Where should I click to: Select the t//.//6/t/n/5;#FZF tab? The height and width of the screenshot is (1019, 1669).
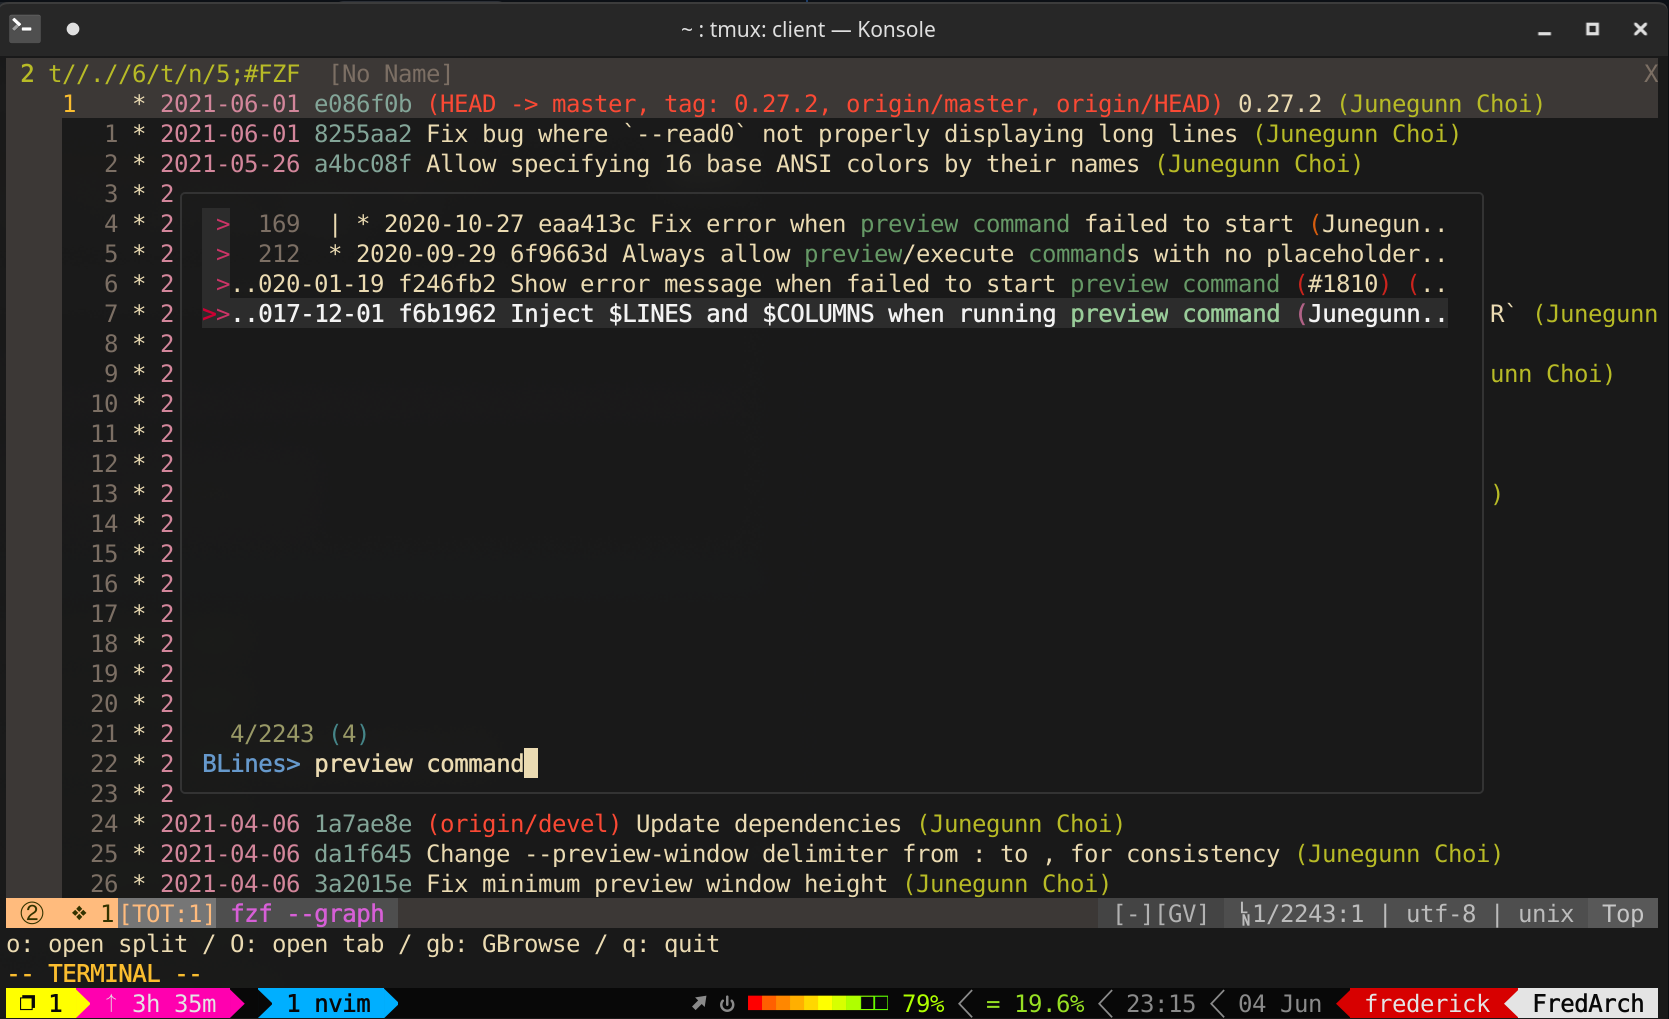tap(174, 74)
